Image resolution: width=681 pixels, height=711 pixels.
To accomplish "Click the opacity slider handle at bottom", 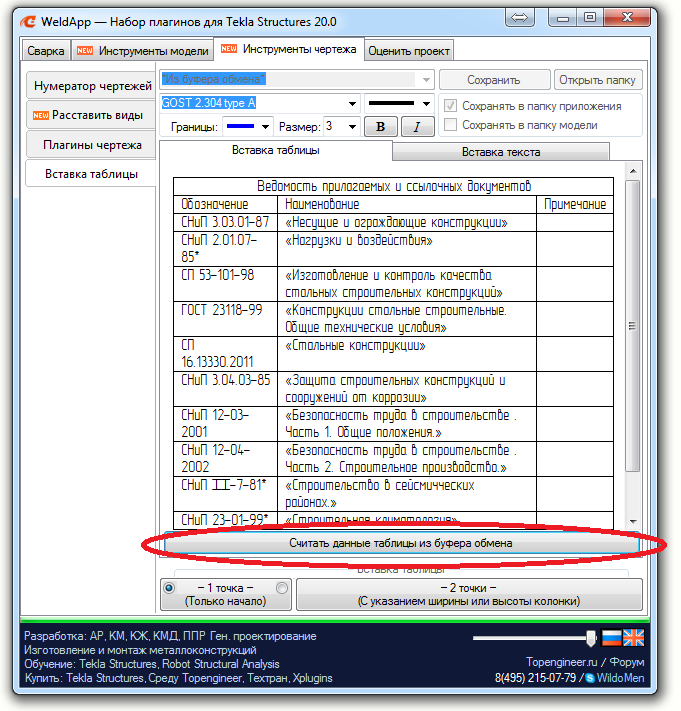I will pyautogui.click(x=591, y=638).
